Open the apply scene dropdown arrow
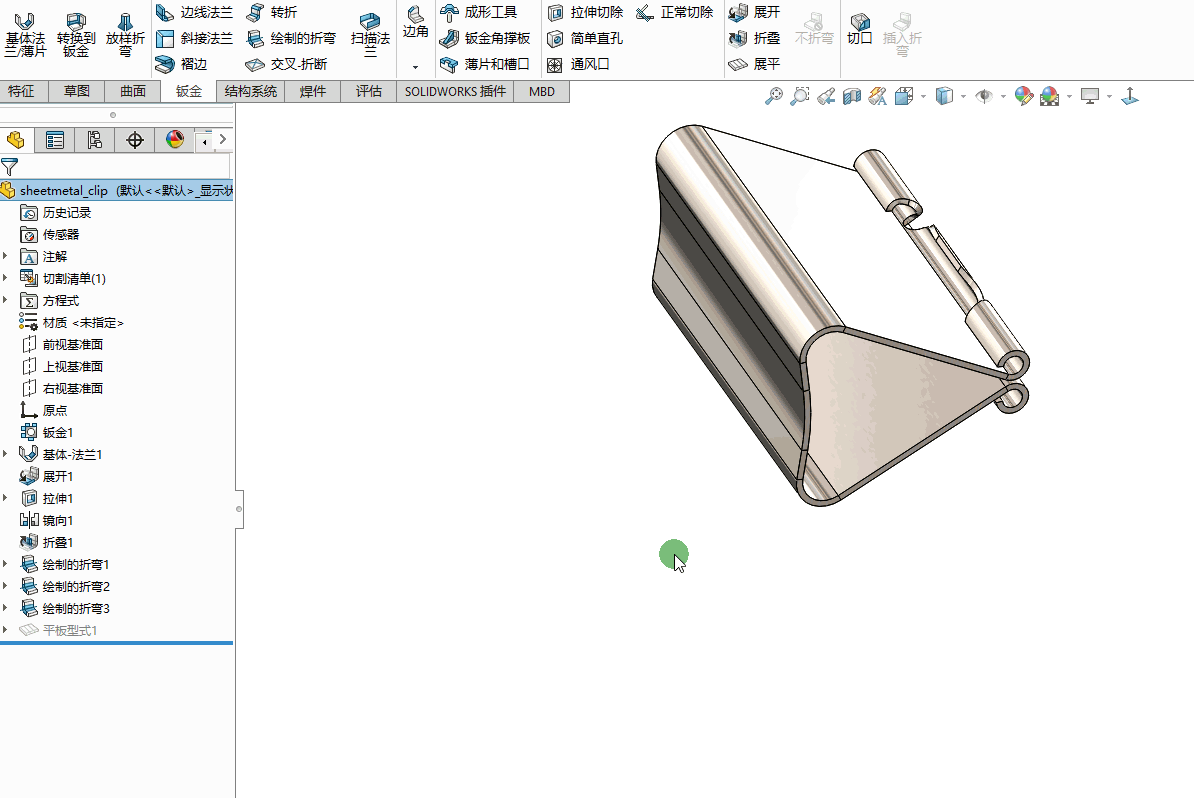1194x798 pixels. [1070, 97]
